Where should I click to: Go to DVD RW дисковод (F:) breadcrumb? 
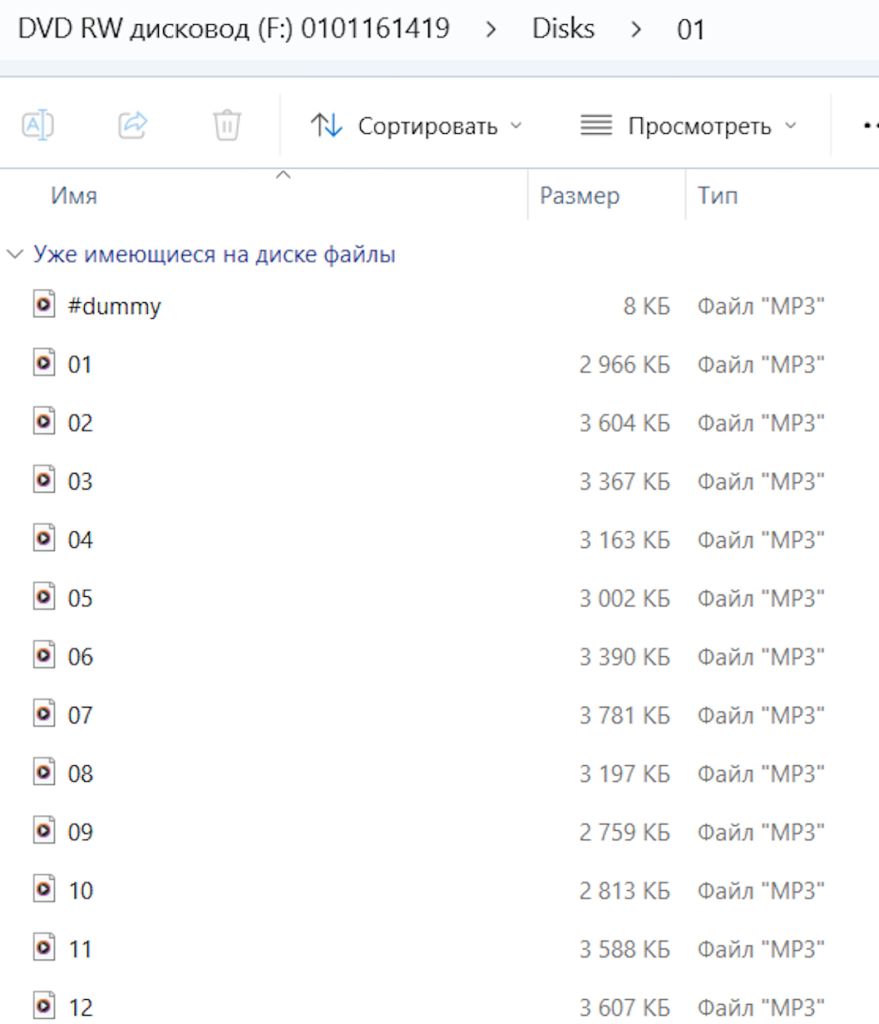click(x=234, y=29)
